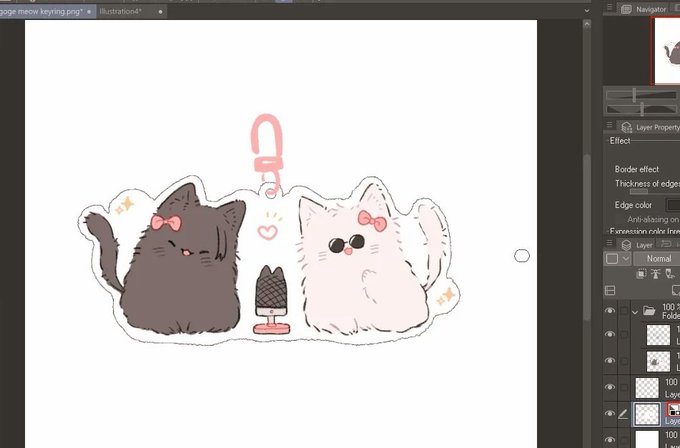This screenshot has height=448, width=680.
Task: Close the Illustration4 tab via its dot
Action: (x=160, y=12)
